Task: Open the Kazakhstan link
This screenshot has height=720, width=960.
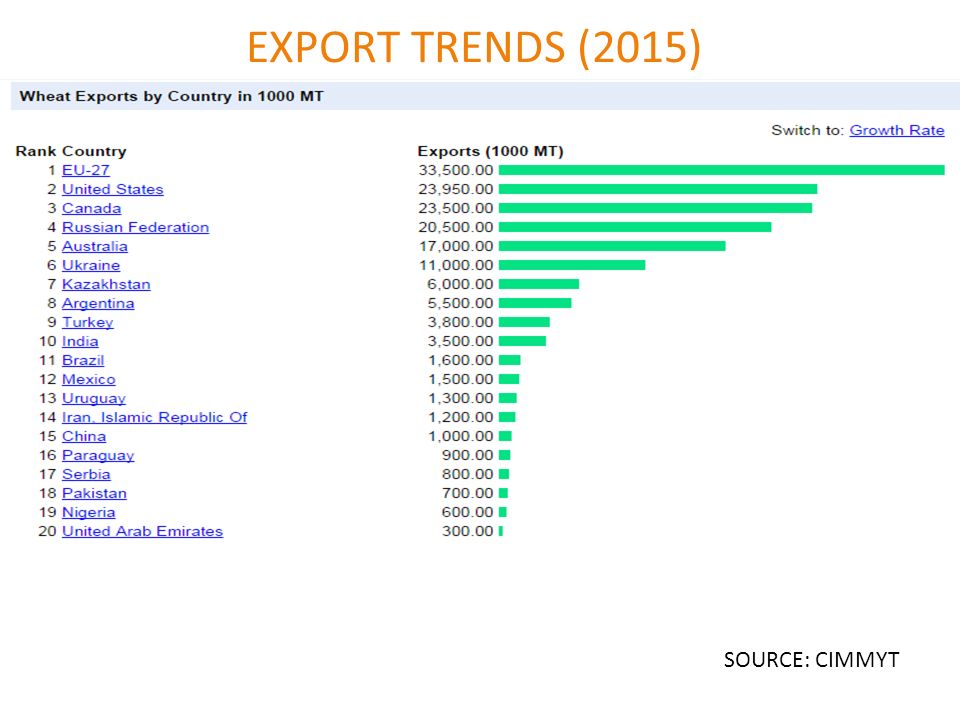Action: [106, 284]
